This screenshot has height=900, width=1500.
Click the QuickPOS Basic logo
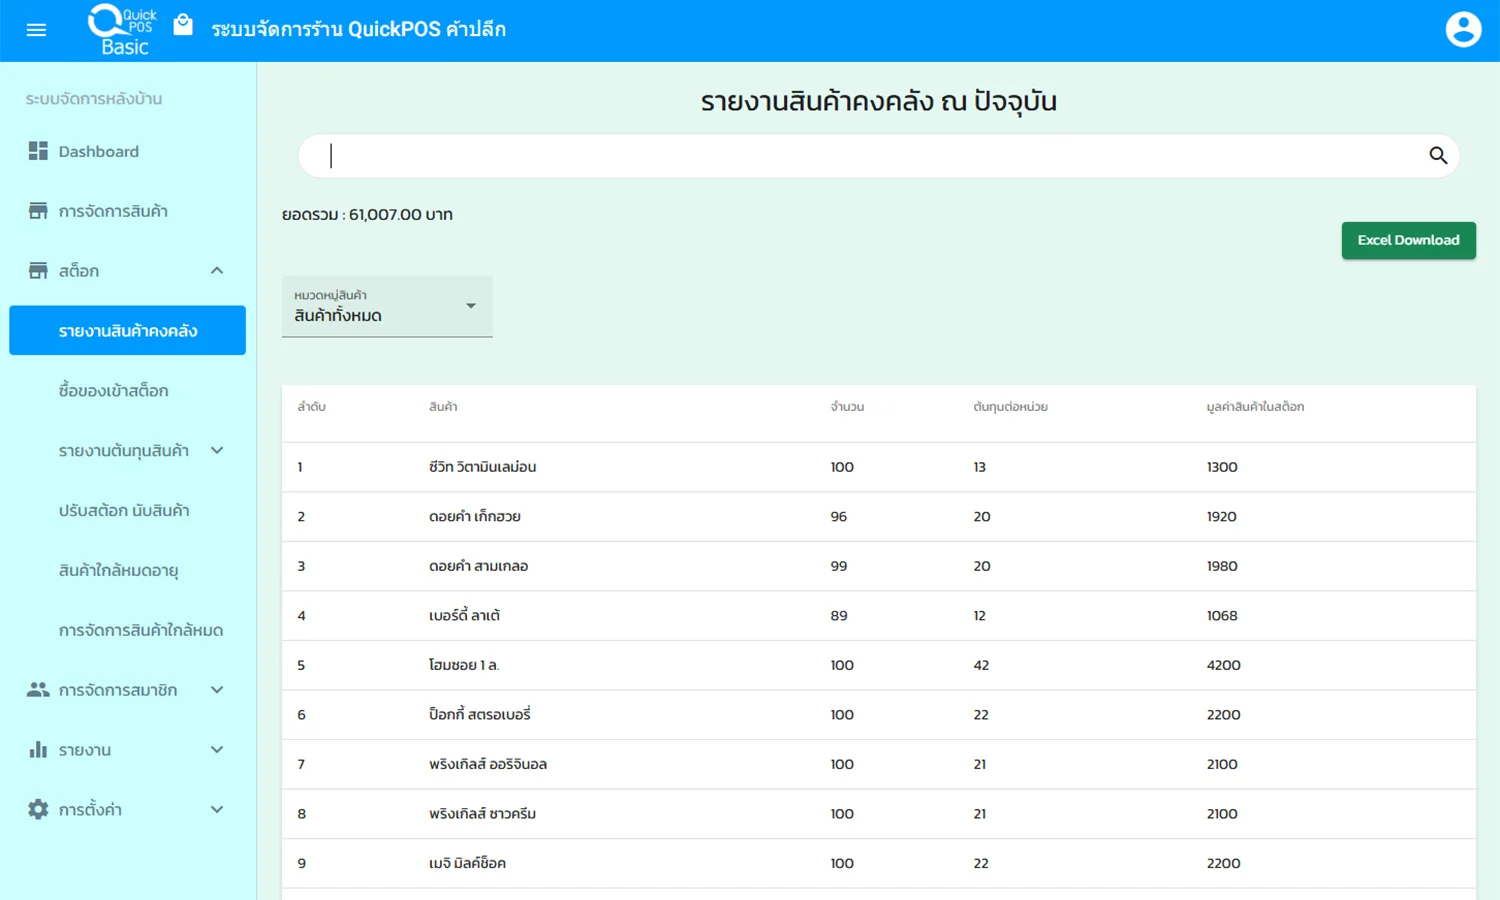(123, 30)
